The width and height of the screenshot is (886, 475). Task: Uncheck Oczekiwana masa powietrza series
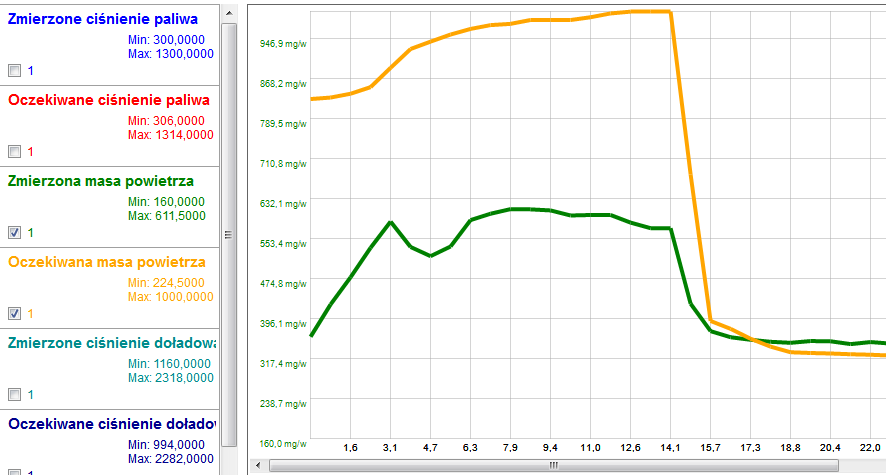(14, 313)
